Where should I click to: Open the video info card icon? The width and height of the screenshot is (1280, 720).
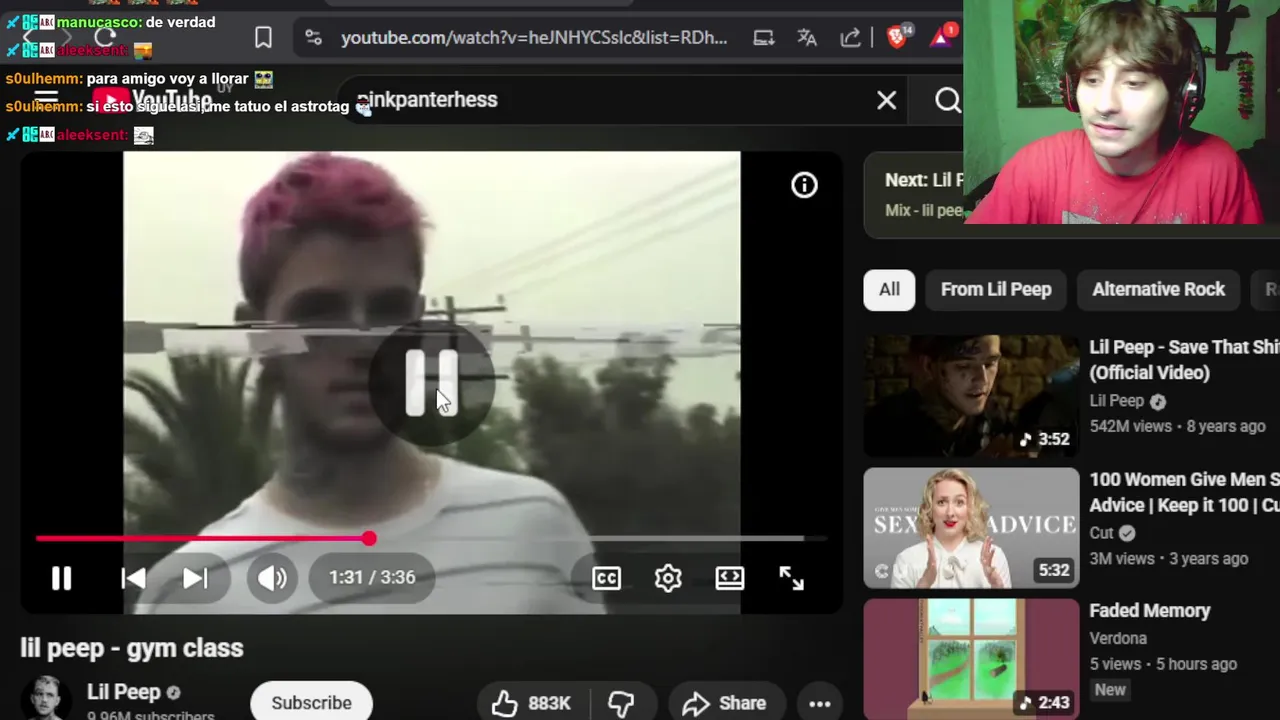coord(804,185)
